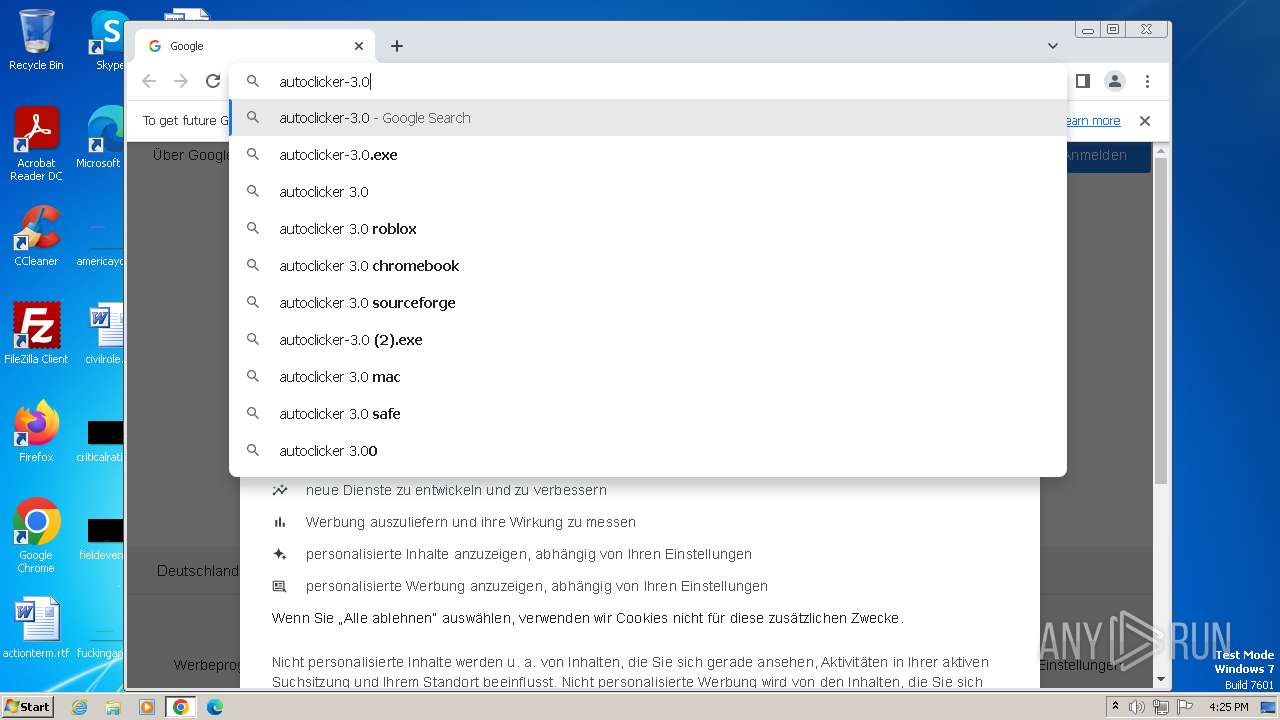This screenshot has width=1280, height=720.
Task: Open Chrome three-dot menu
Action: pyautogui.click(x=1147, y=81)
